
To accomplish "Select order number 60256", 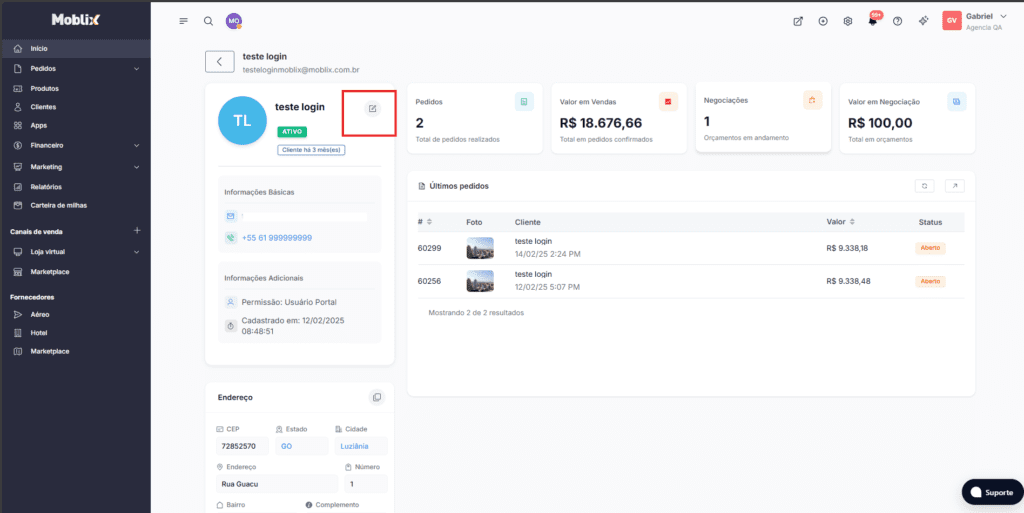I will (430, 281).
